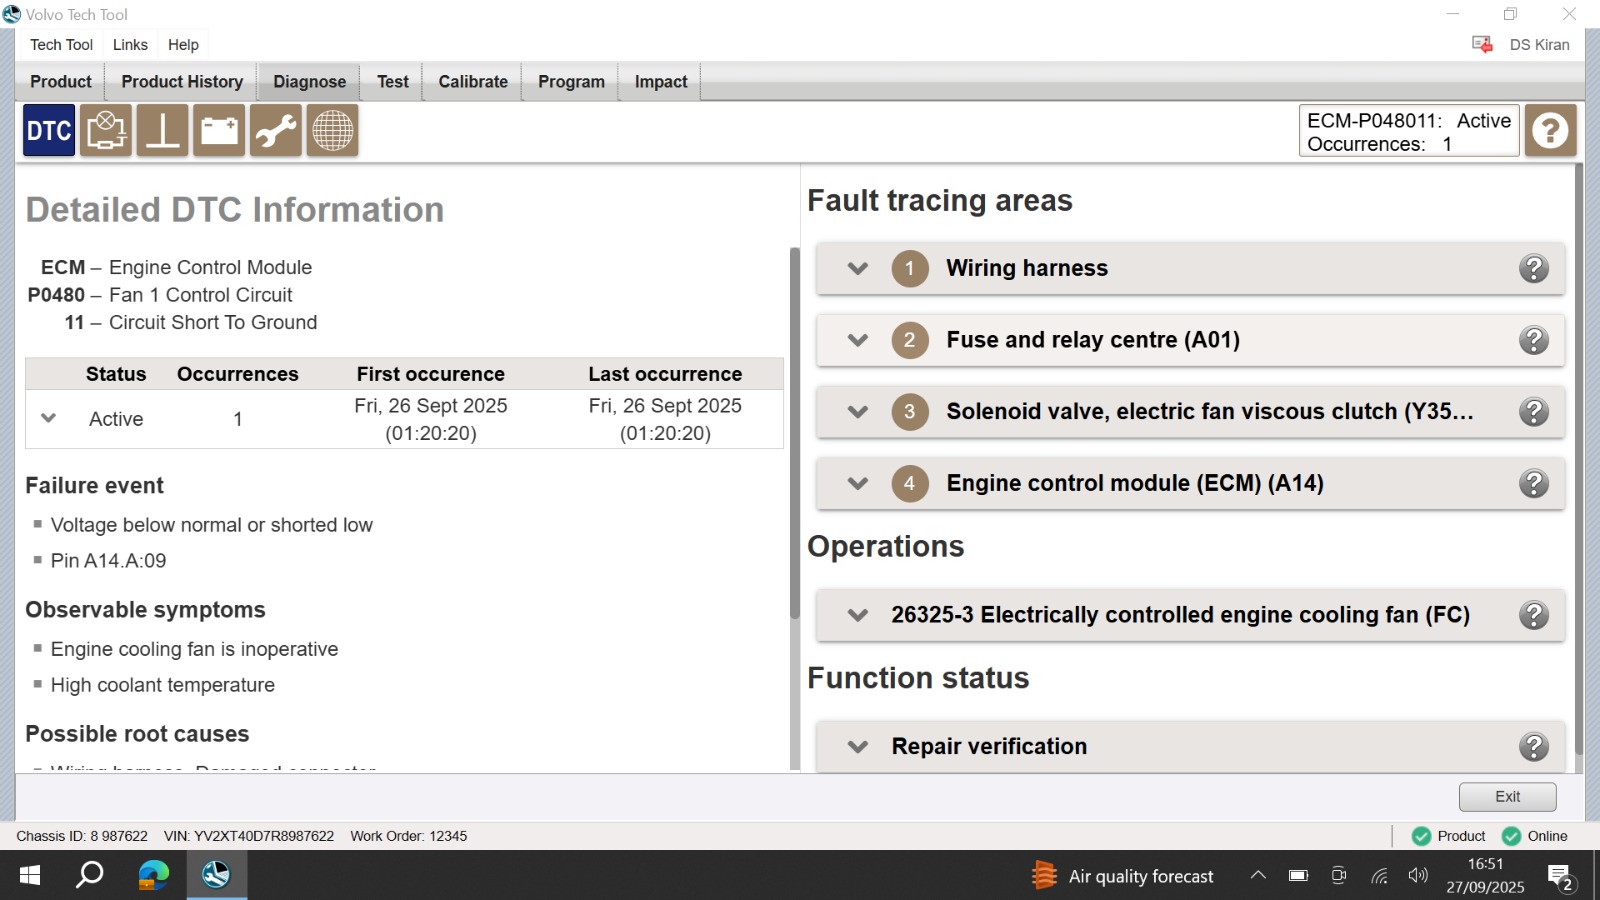This screenshot has height=900, width=1600.
Task: Click help icon for Engine control module
Action: point(1533,484)
